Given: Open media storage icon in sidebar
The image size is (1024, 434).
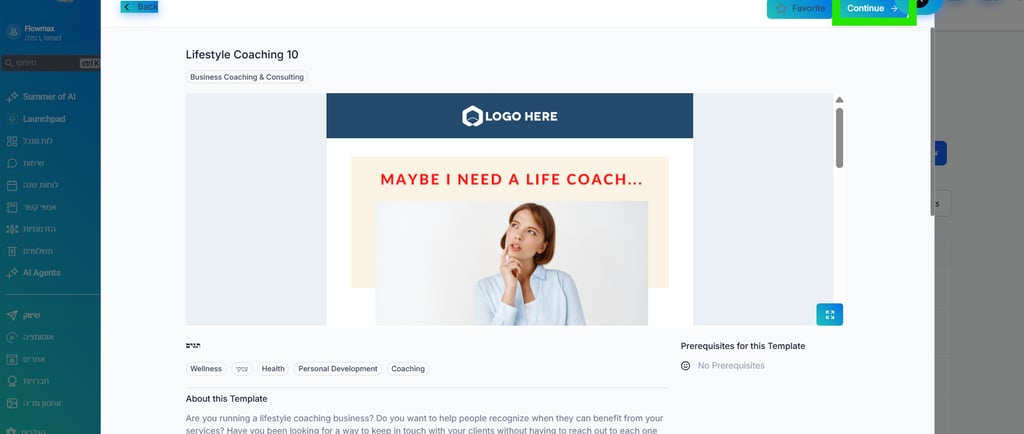Looking at the screenshot, I should 12,403.
